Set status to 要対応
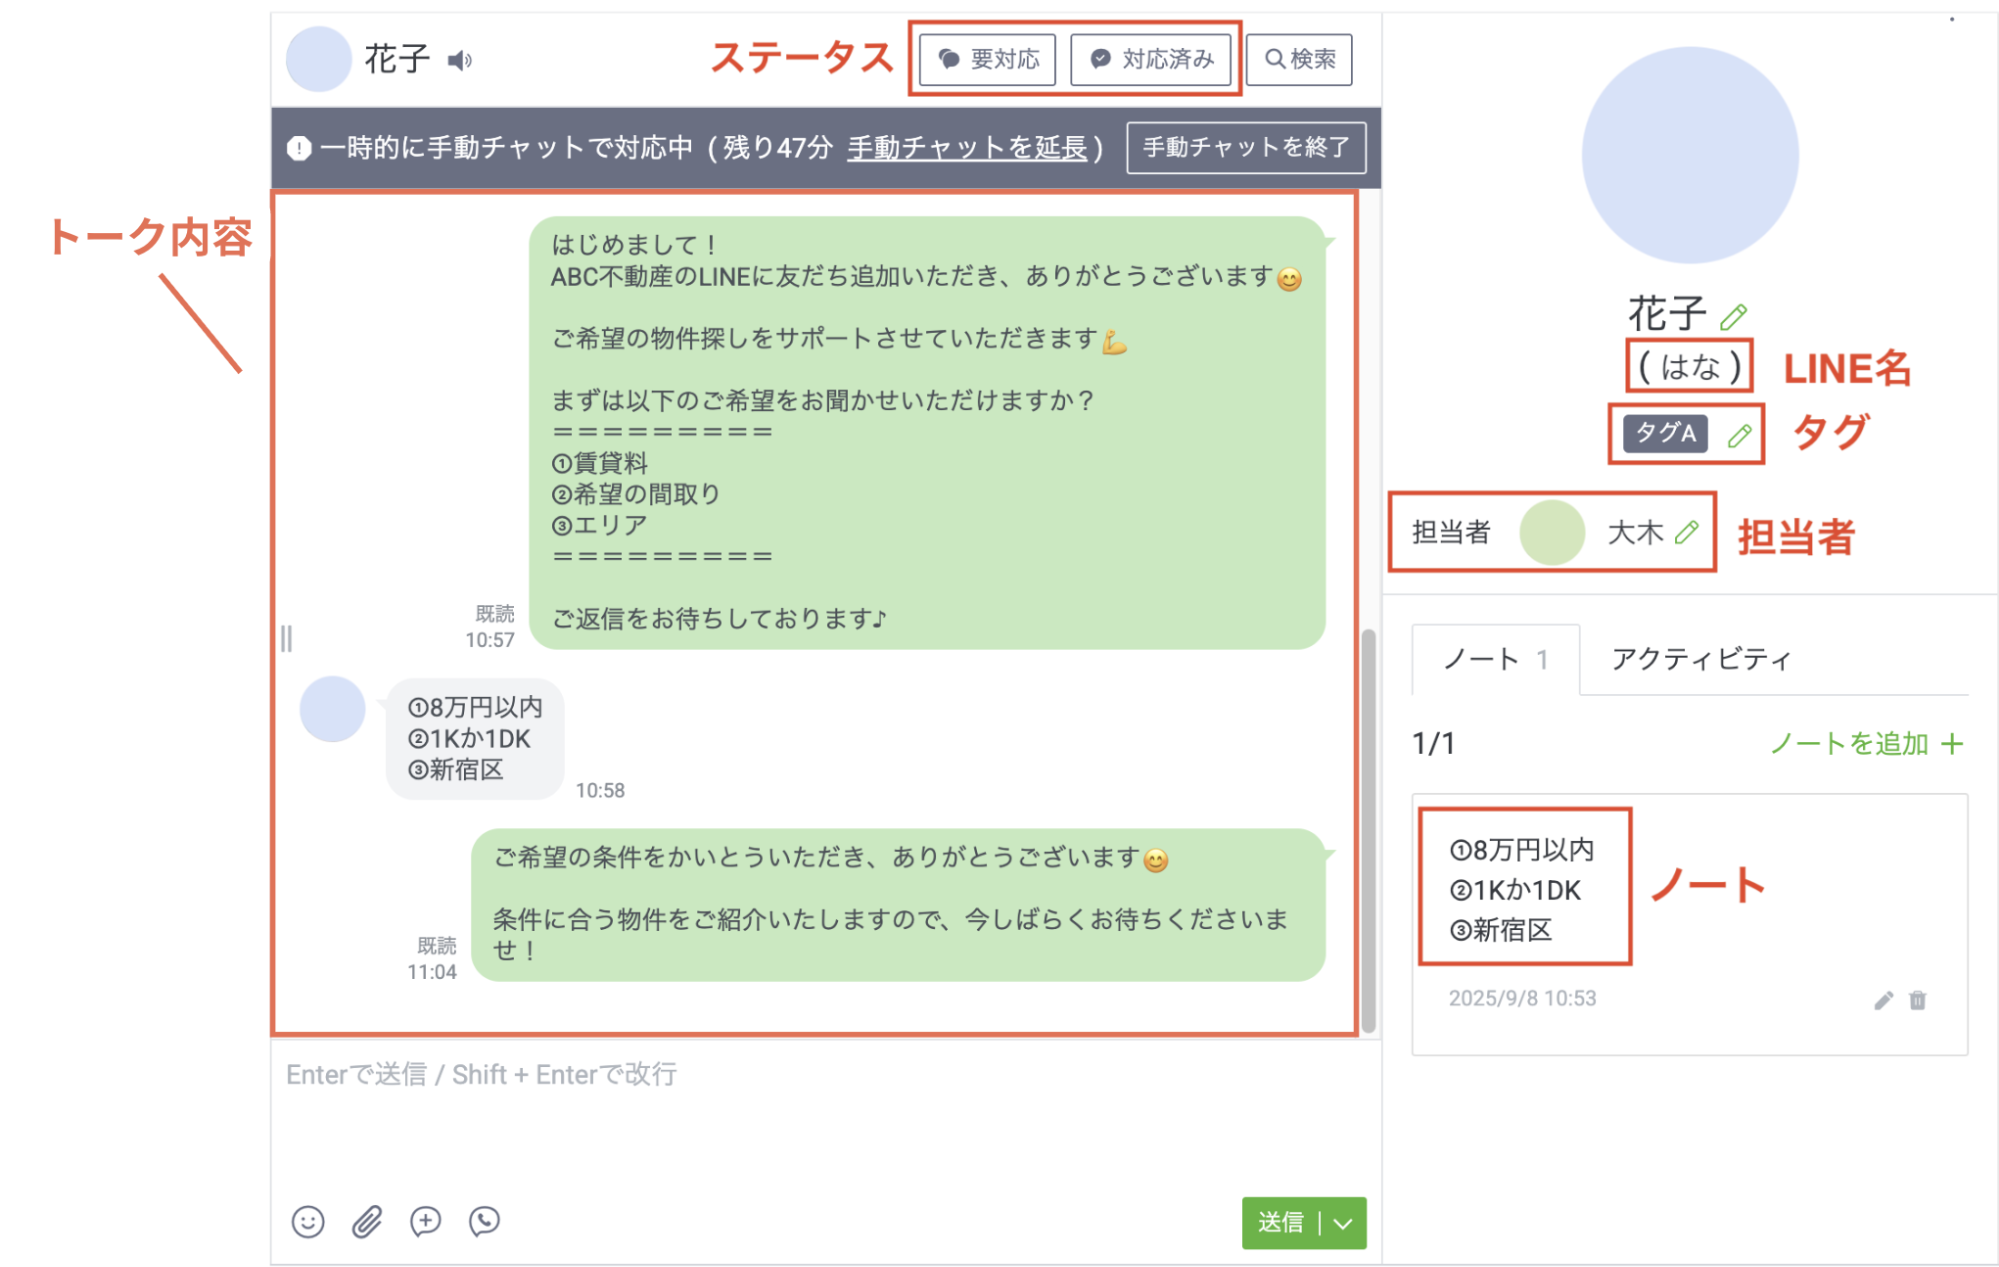1999x1267 pixels. pyautogui.click(x=985, y=59)
